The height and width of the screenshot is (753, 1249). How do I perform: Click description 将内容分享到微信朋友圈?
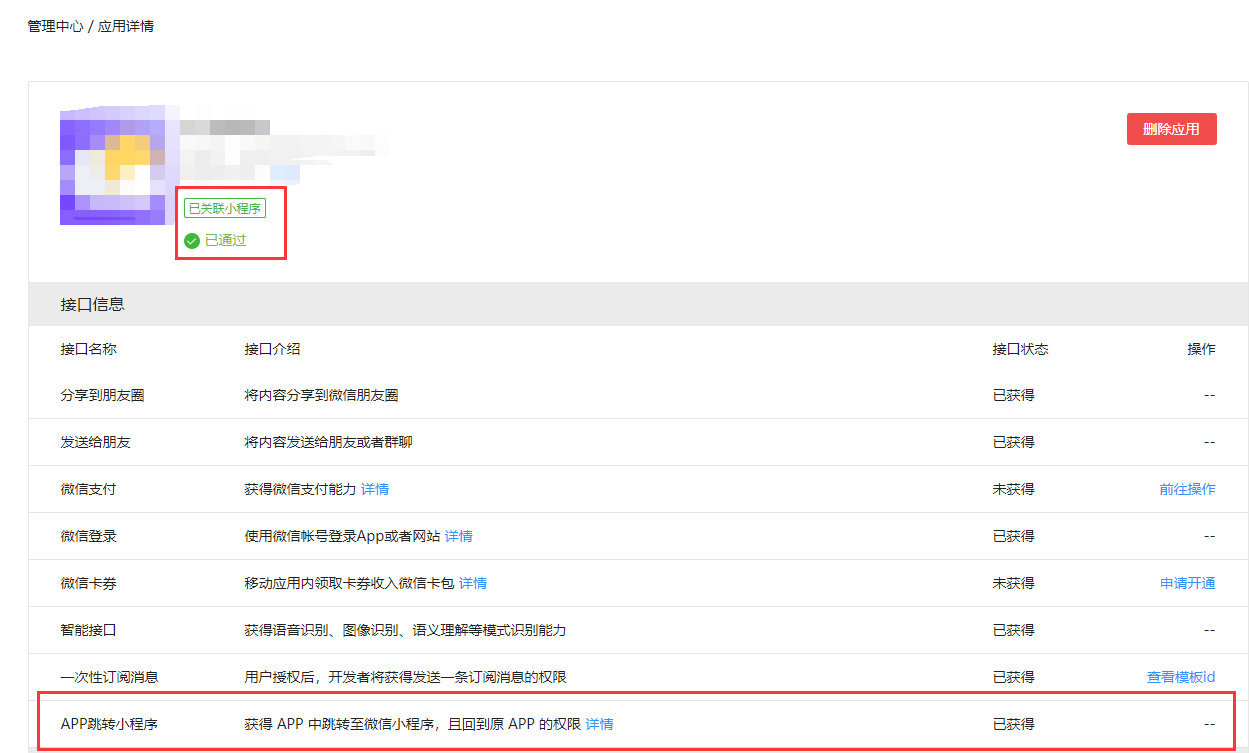pos(321,395)
